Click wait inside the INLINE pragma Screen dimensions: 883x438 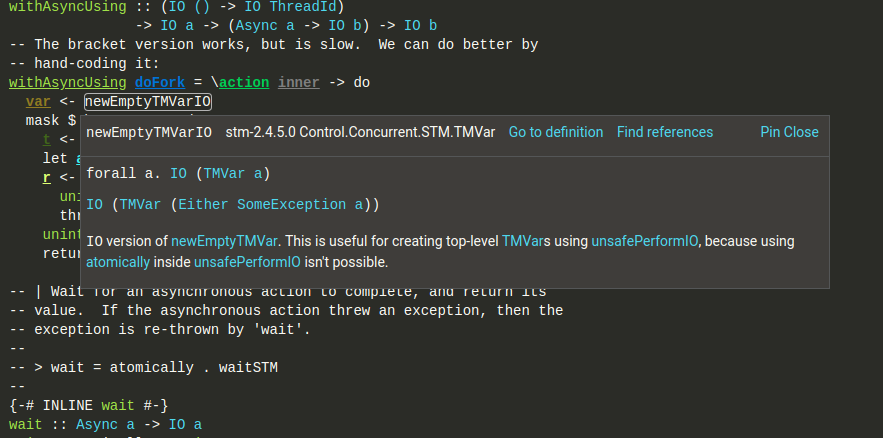118,405
